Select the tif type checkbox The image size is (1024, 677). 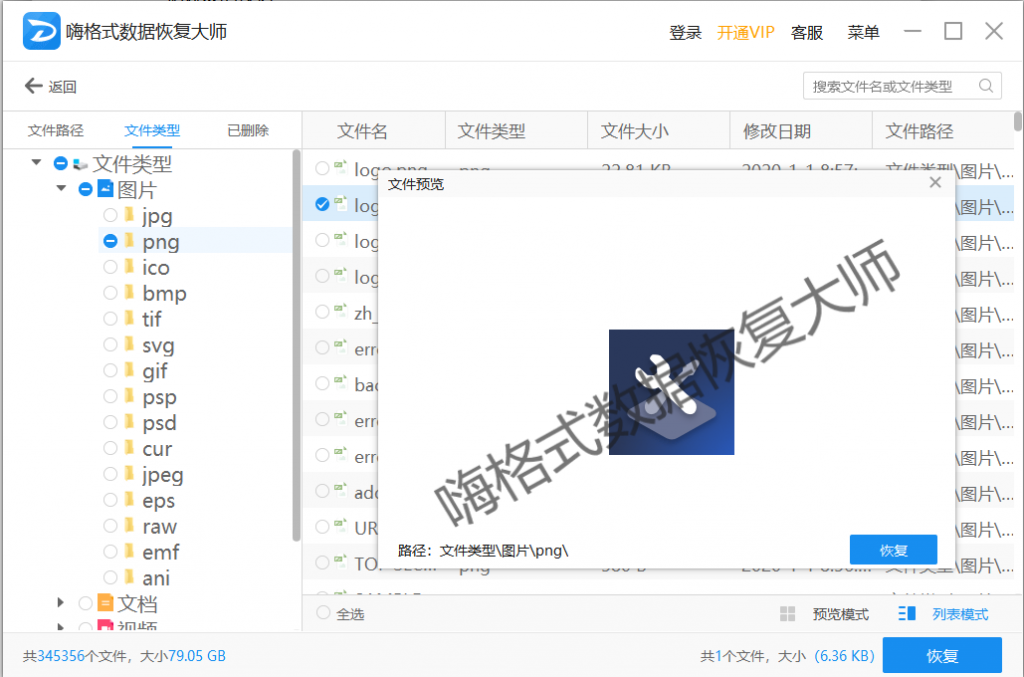click(110, 319)
